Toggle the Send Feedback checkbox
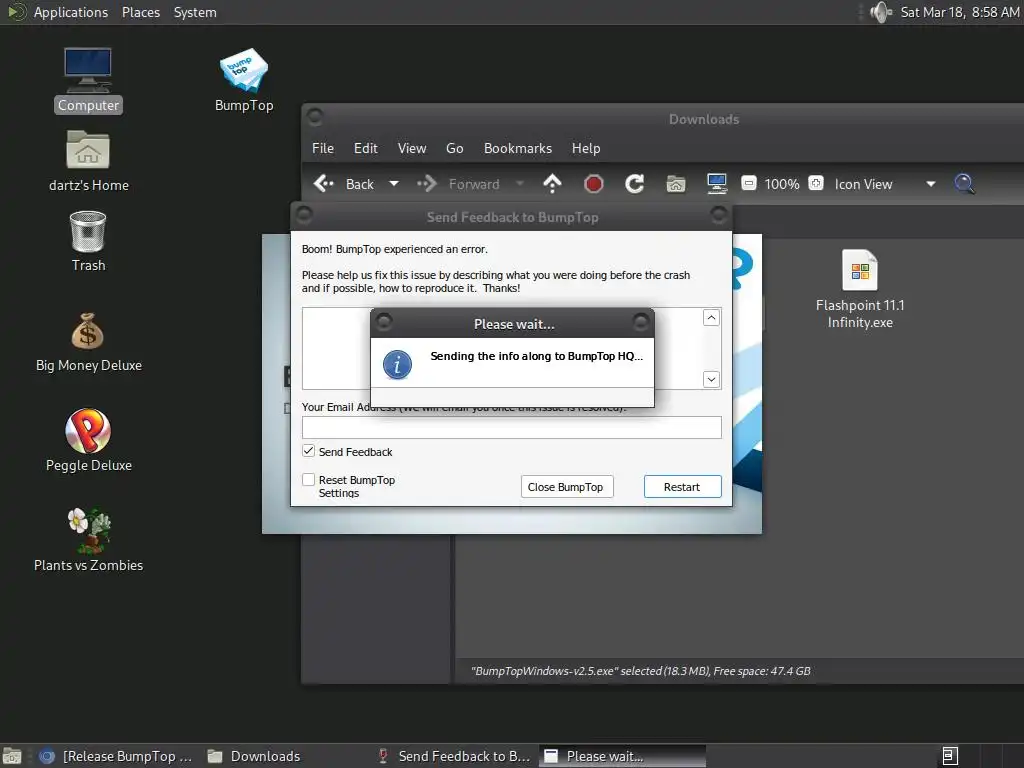Viewport: 1024px width, 768px height. pos(309,451)
